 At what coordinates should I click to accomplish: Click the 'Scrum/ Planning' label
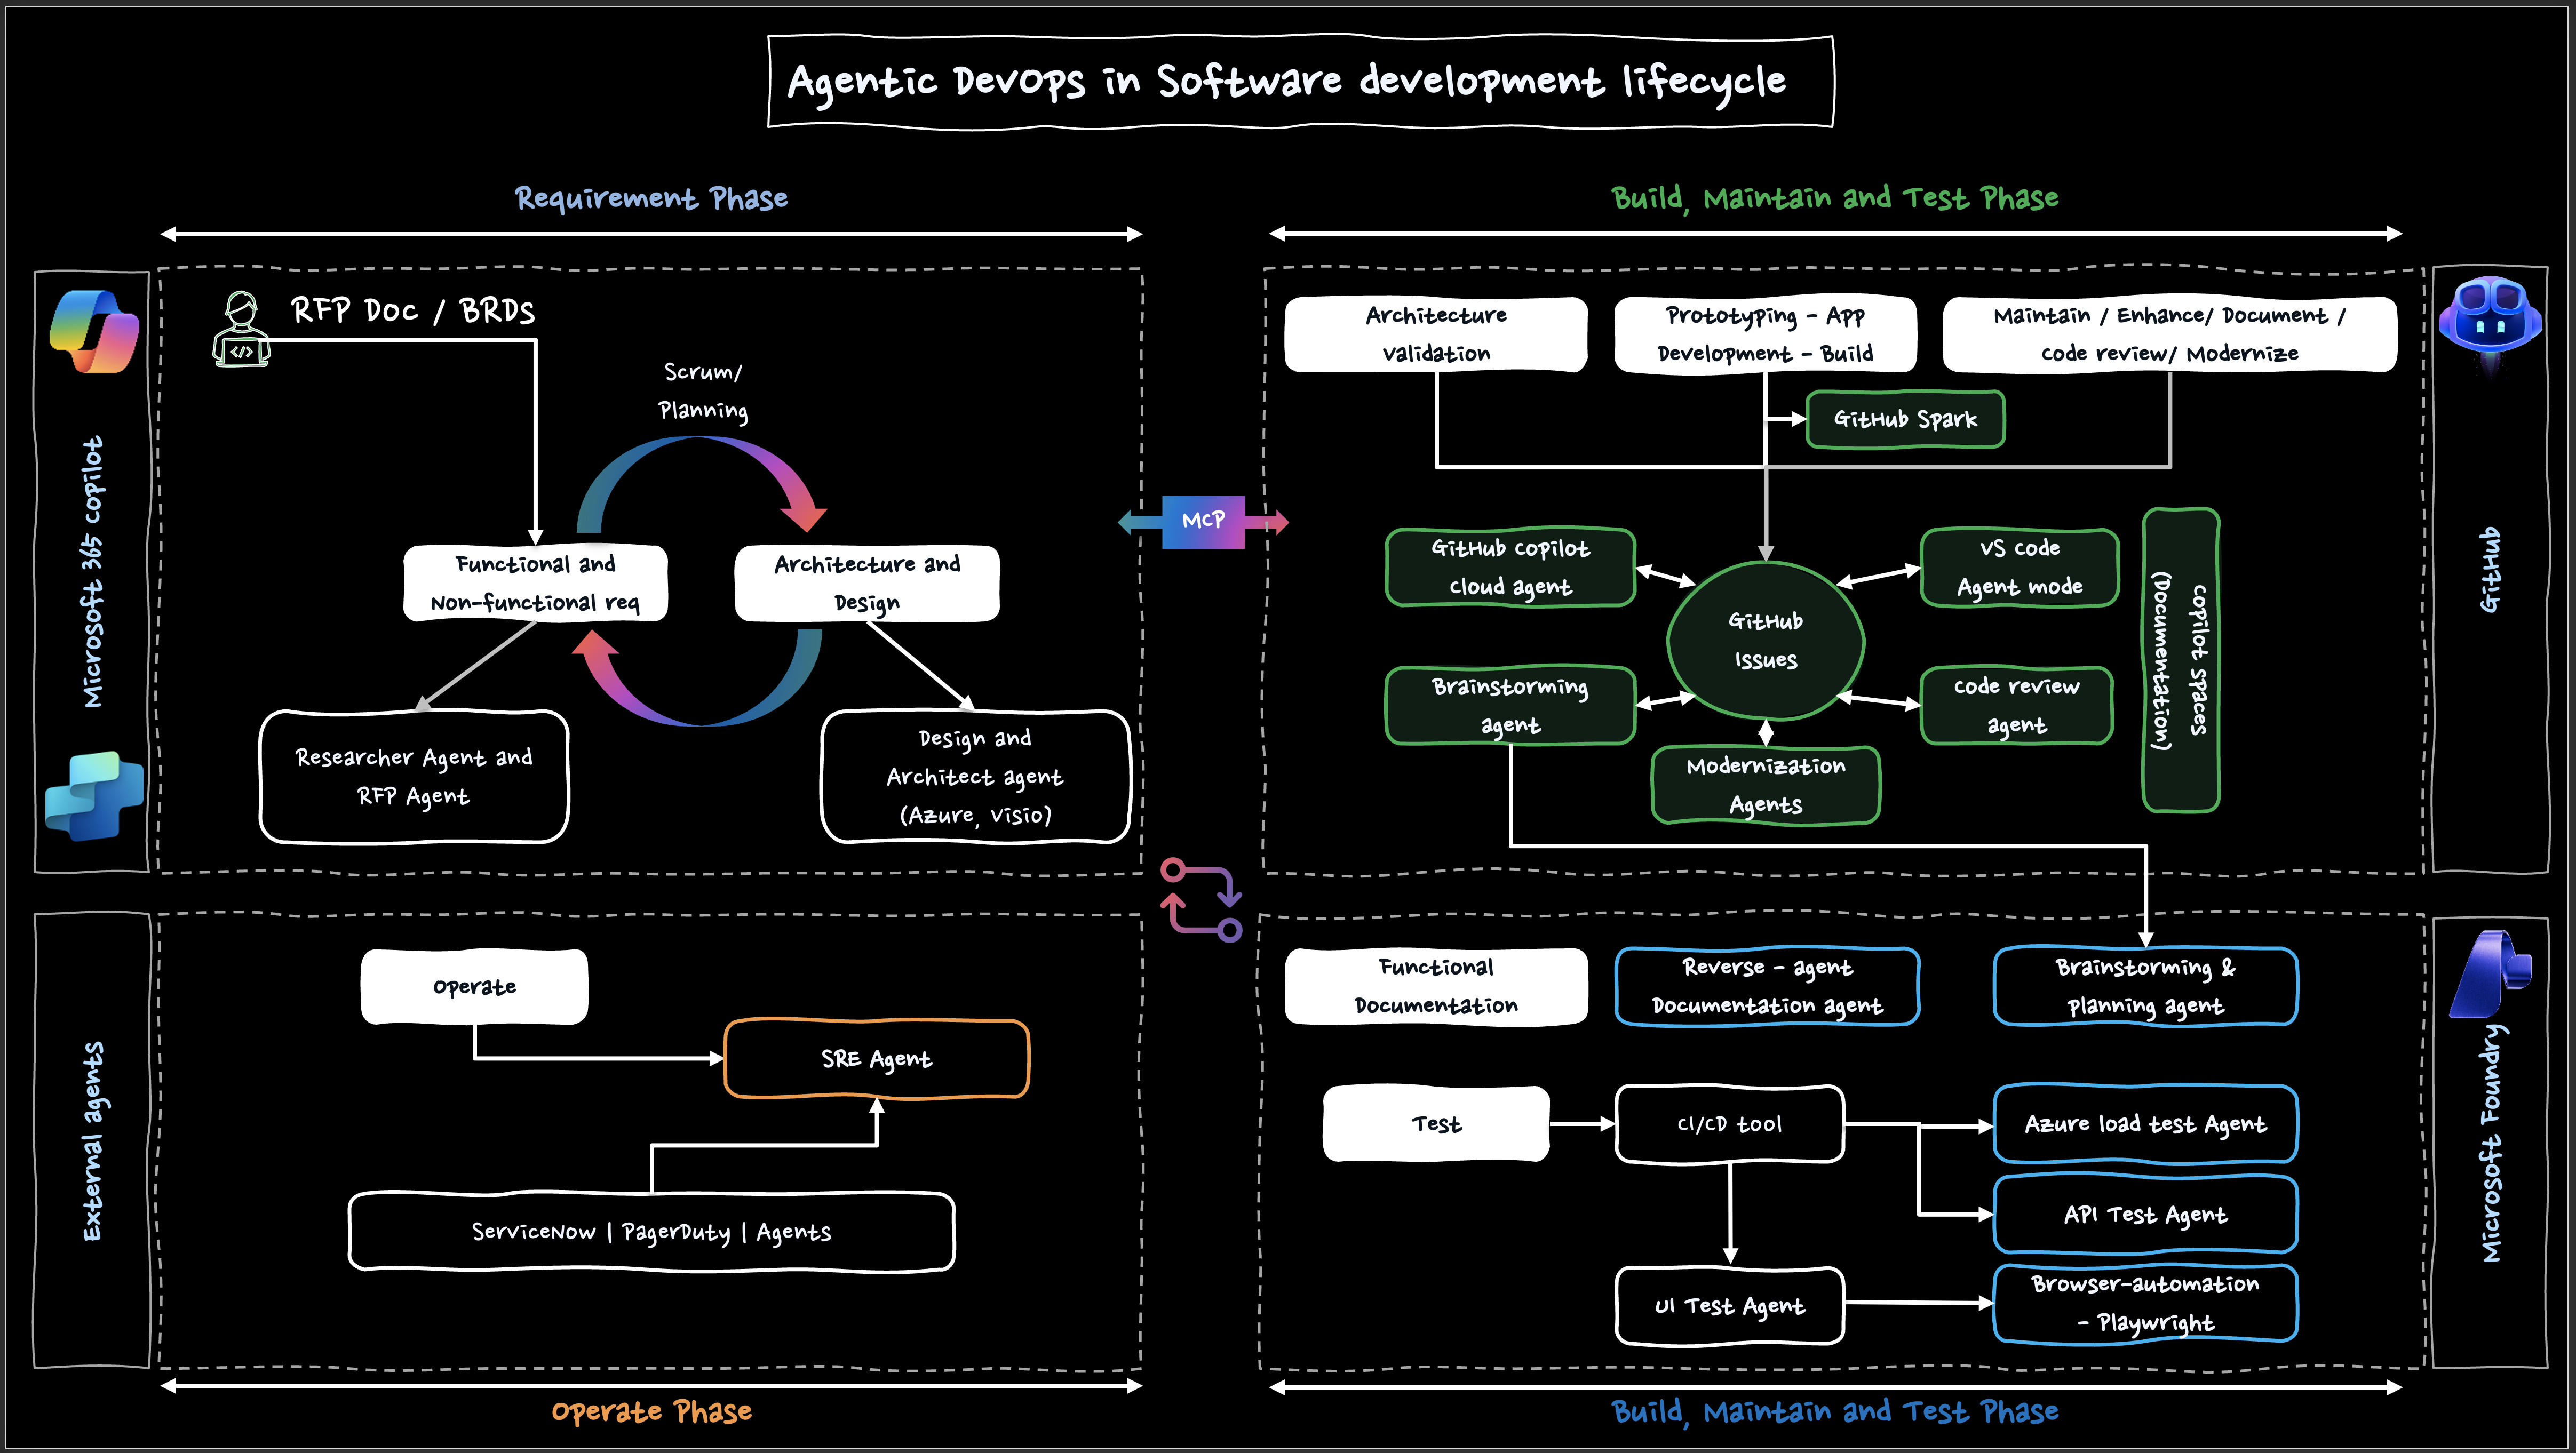[x=703, y=391]
